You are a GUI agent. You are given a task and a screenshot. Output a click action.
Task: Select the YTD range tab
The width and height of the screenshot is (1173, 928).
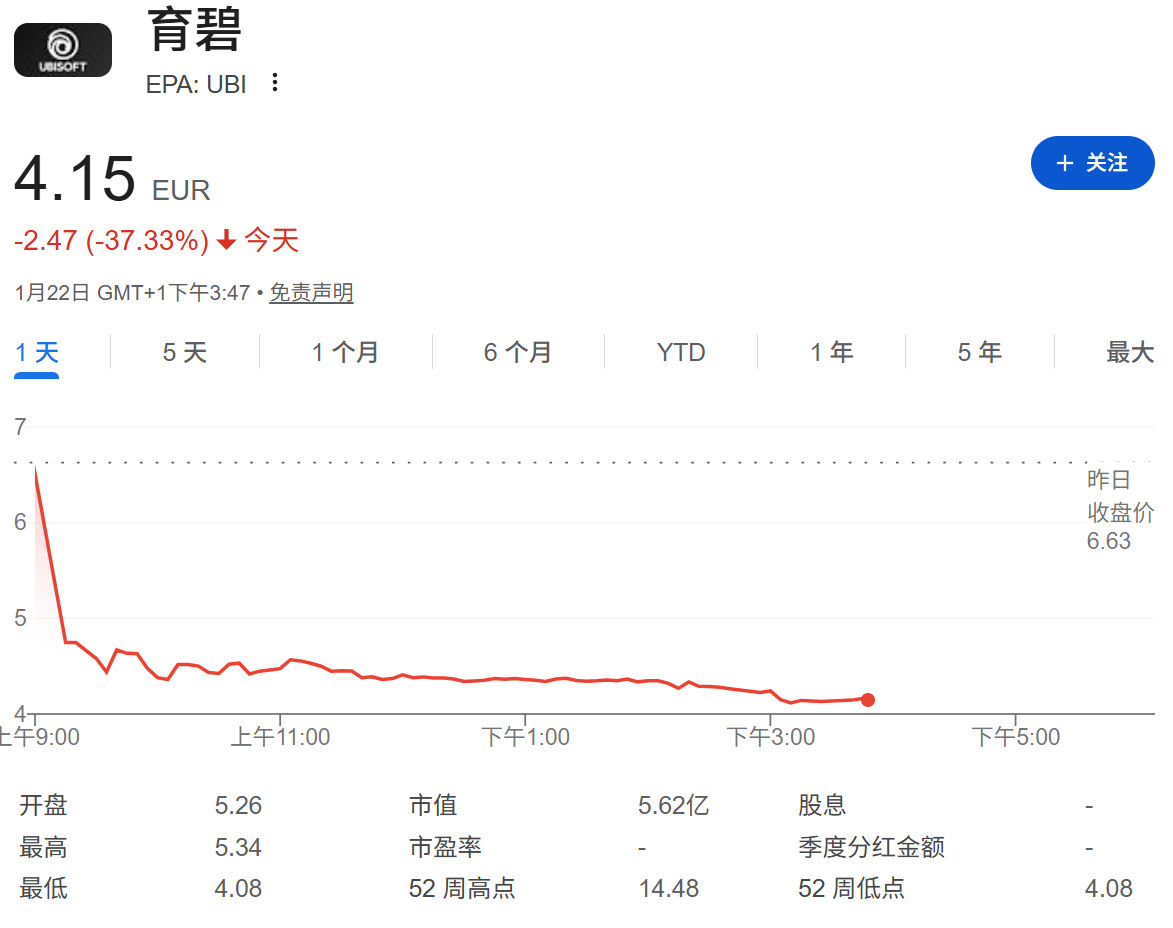[681, 352]
